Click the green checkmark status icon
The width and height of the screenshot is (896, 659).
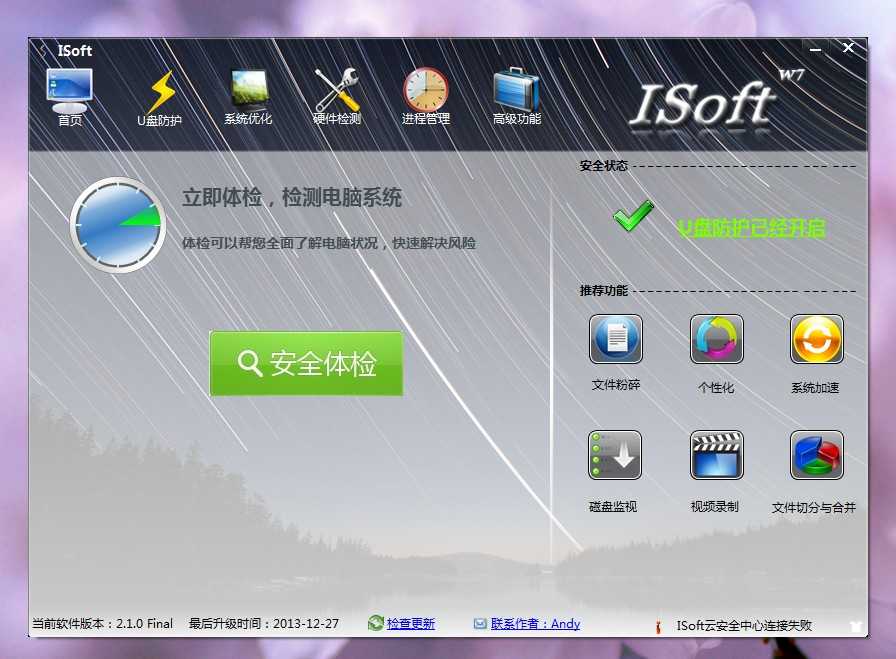tap(633, 215)
